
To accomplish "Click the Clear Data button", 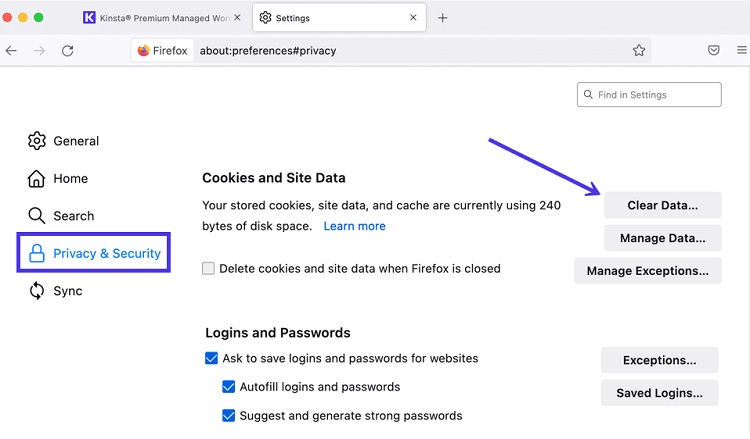I will tap(662, 205).
